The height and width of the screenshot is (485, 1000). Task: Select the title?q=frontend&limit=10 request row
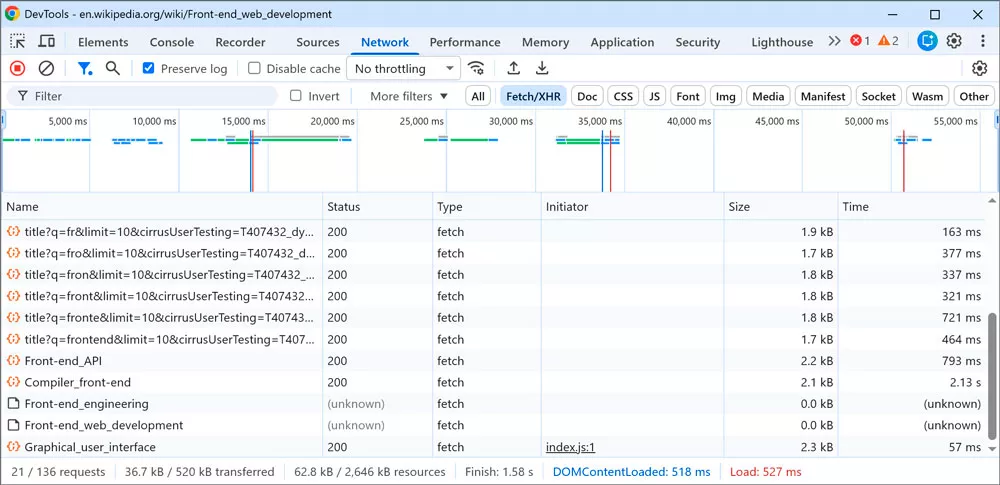[492, 339]
